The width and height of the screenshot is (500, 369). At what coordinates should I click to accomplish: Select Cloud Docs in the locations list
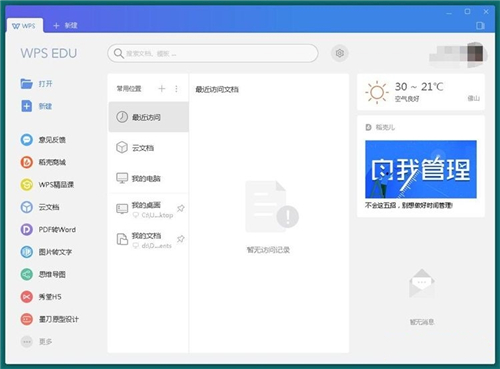click(x=149, y=148)
